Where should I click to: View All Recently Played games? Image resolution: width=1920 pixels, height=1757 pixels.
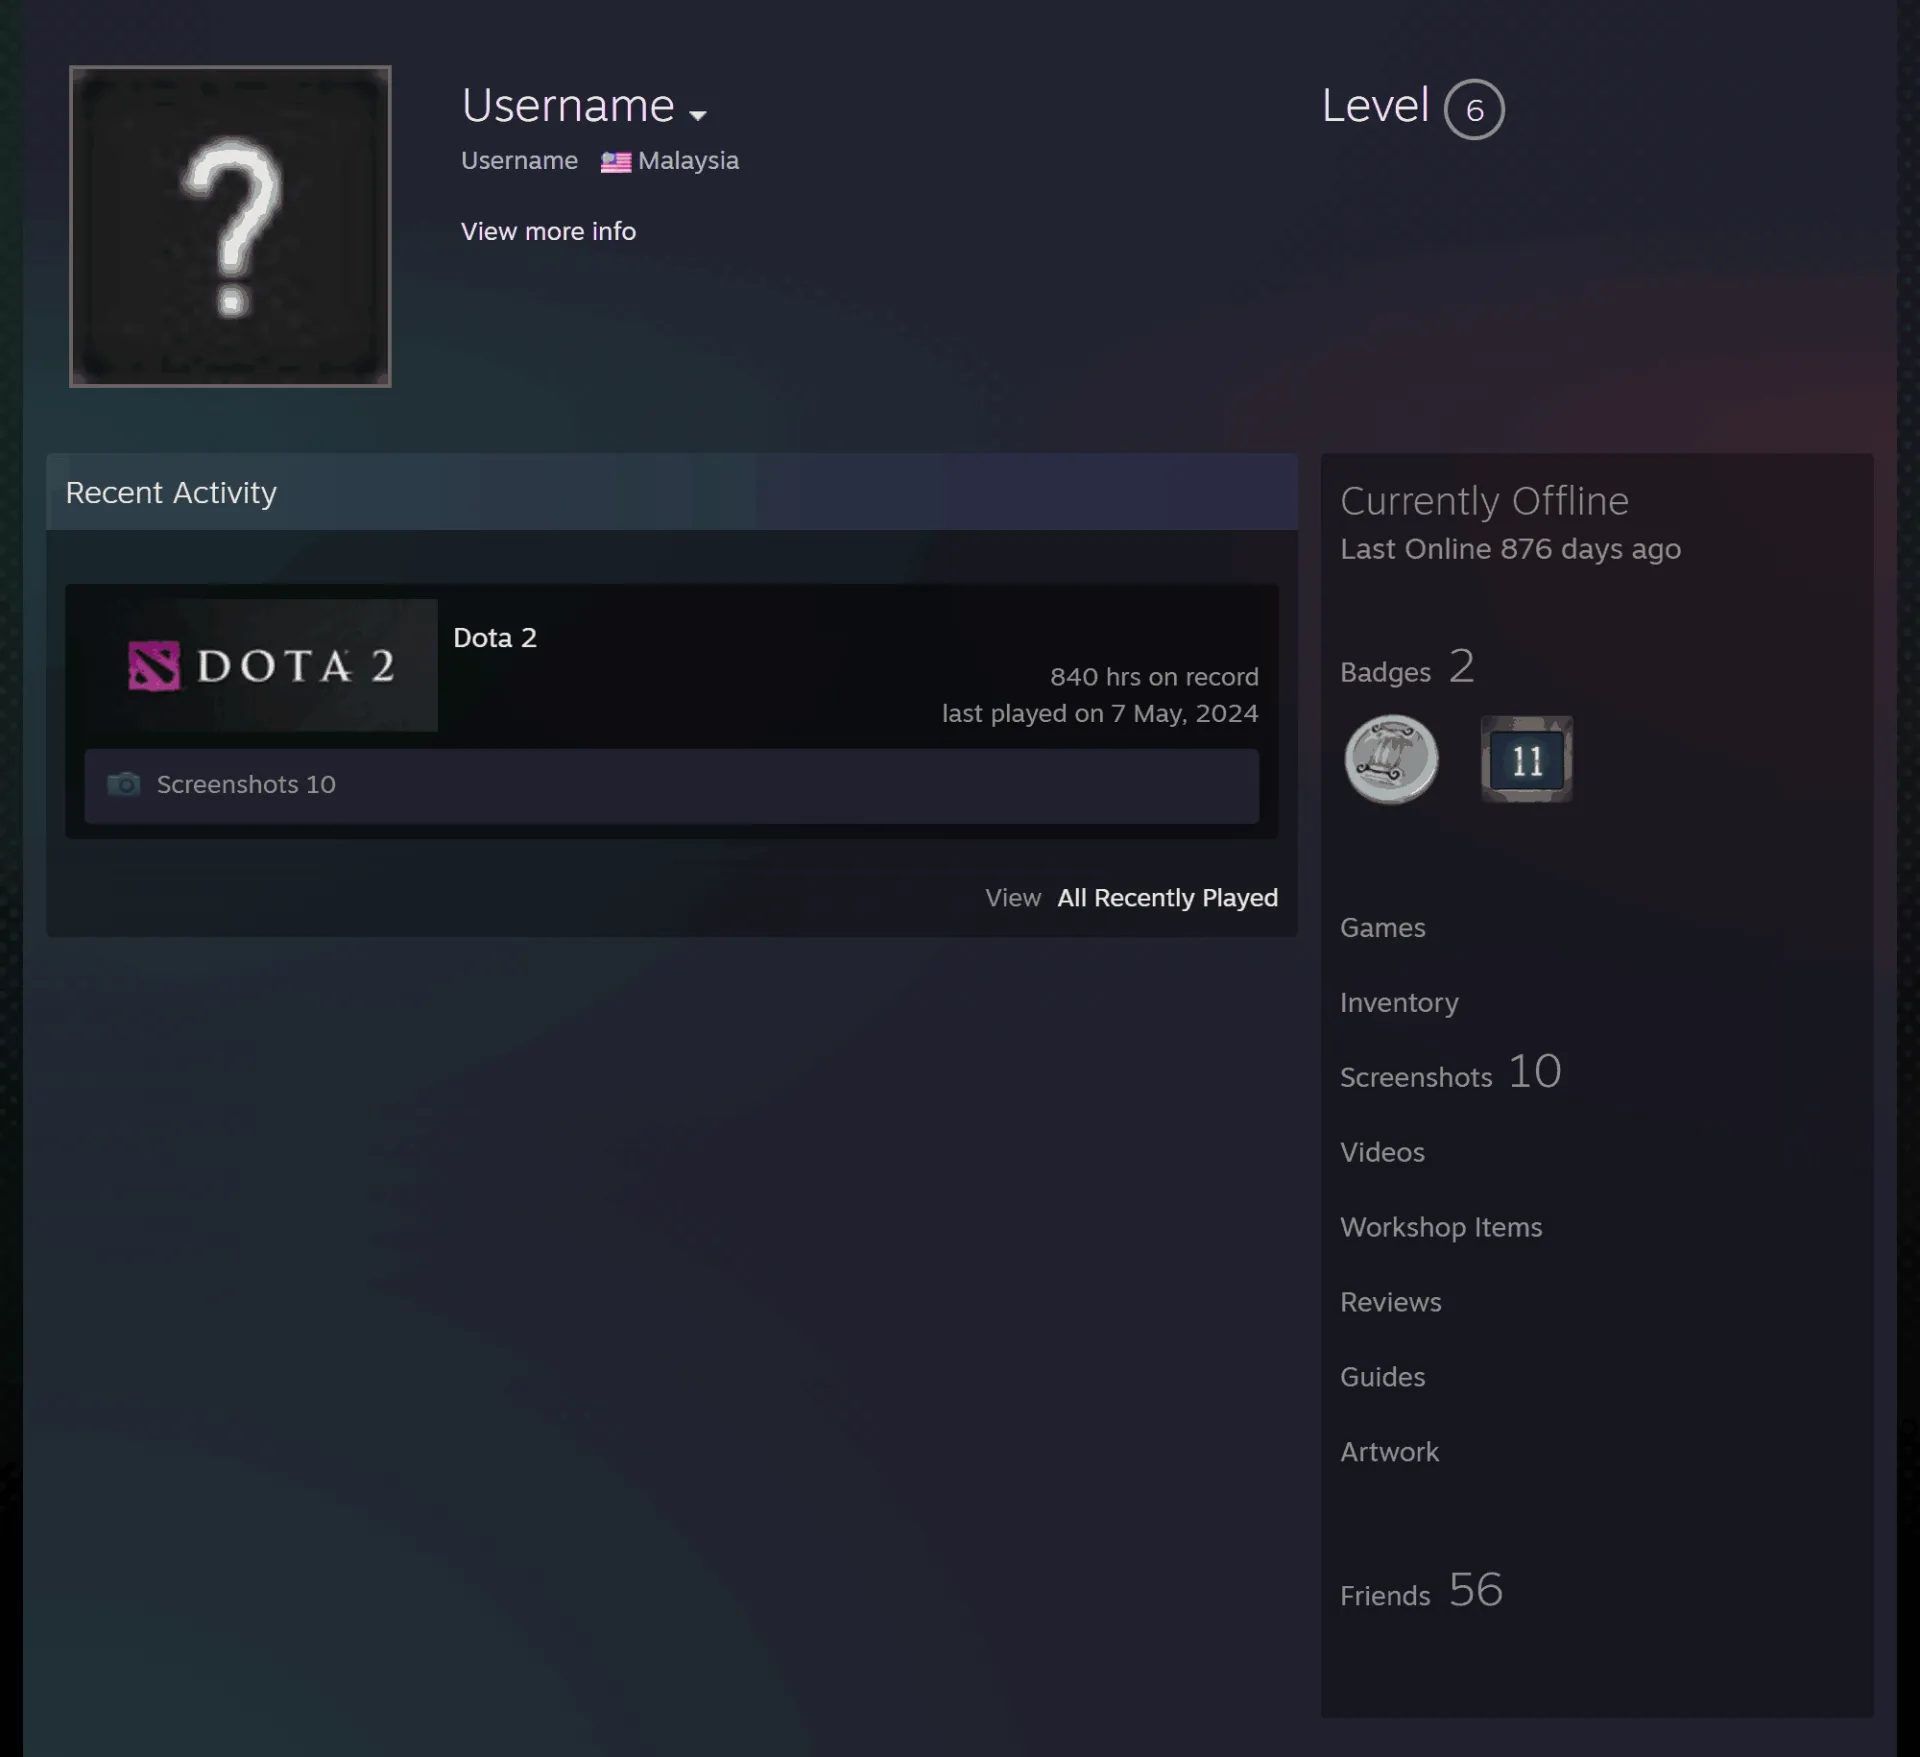pyautogui.click(x=1167, y=898)
